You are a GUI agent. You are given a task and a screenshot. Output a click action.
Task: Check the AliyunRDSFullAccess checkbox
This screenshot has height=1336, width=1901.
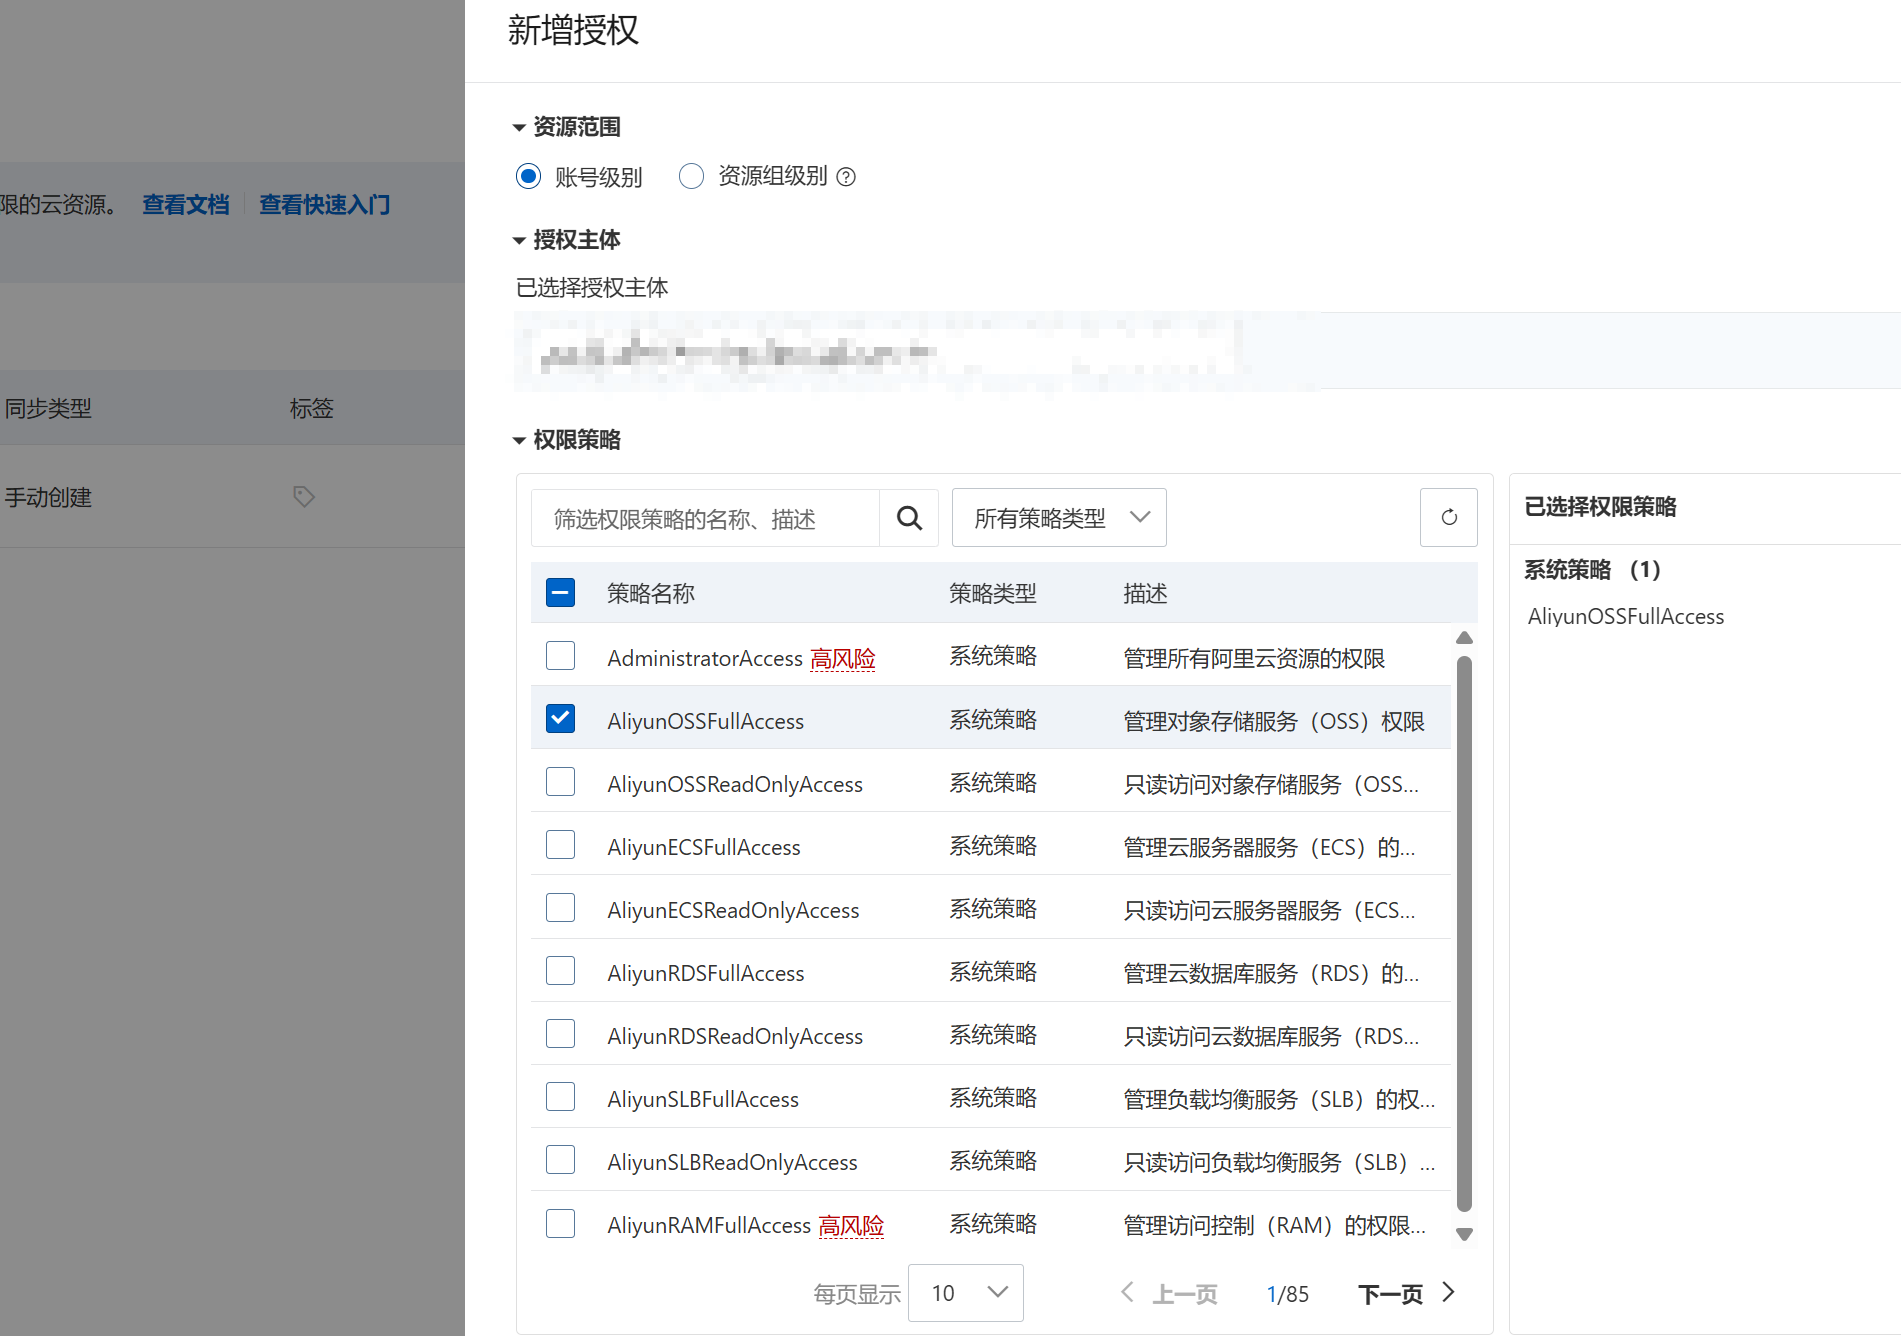560,971
